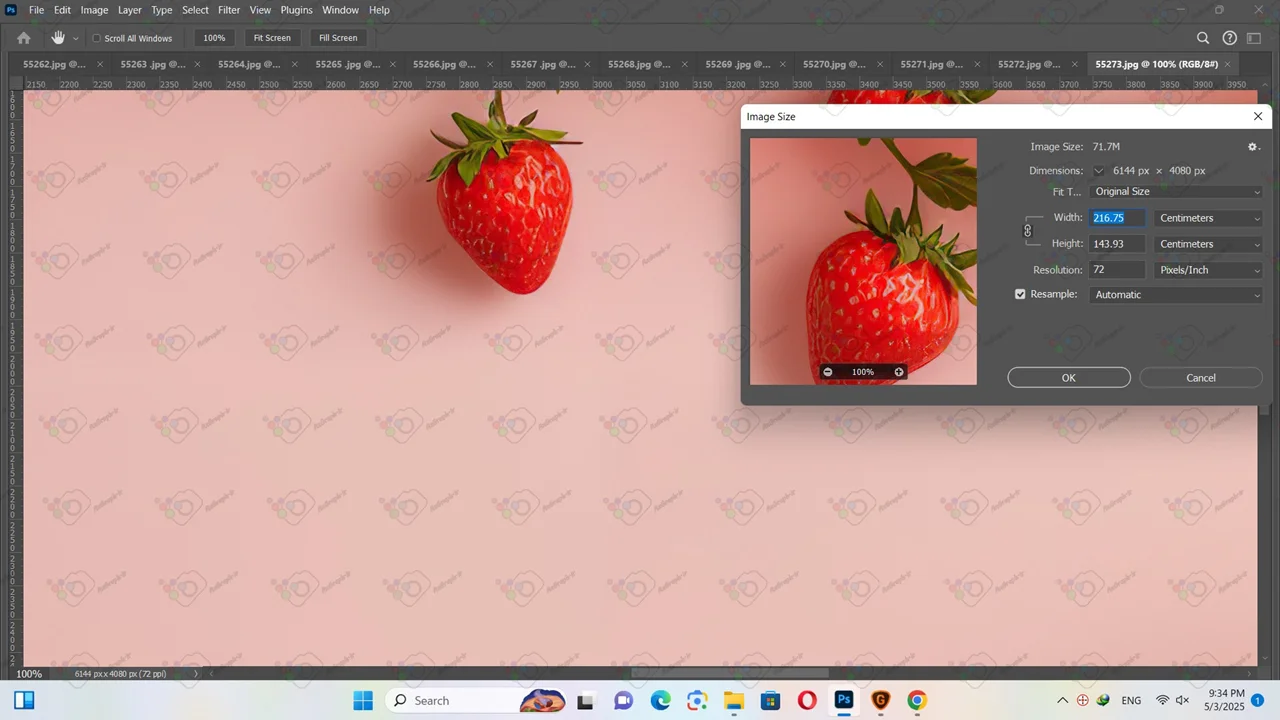Open Opera browser from the taskbar

(807, 700)
